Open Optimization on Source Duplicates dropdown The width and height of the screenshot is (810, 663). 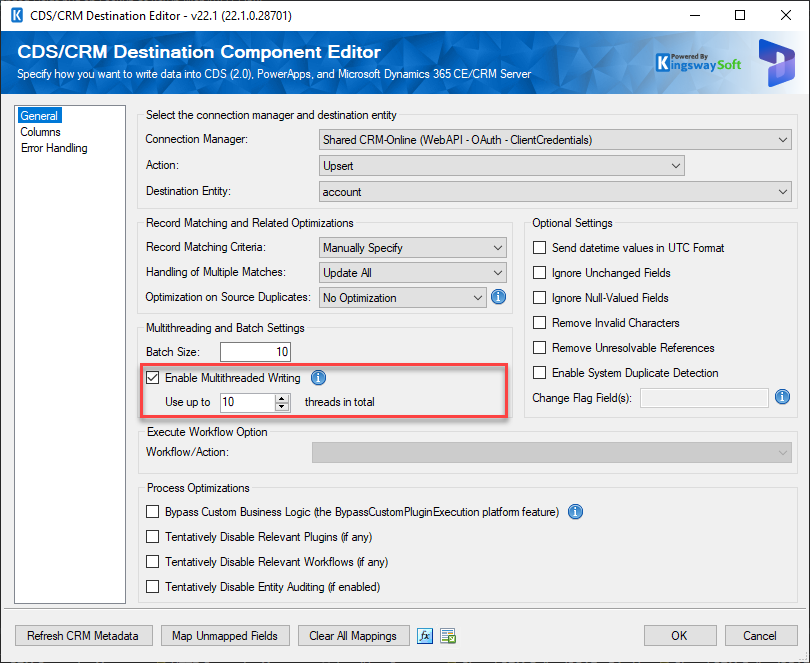click(402, 298)
